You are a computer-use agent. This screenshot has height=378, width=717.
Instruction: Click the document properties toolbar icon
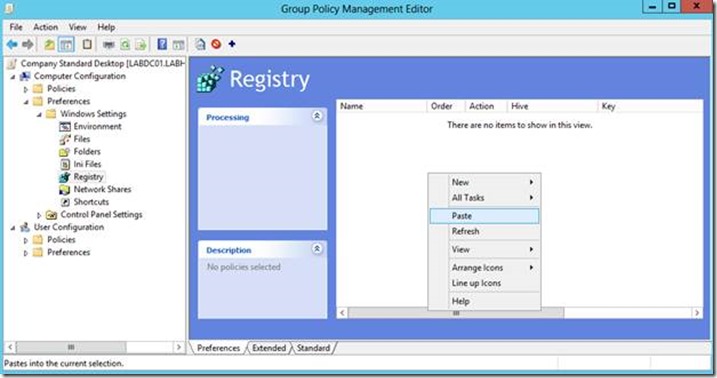coord(200,44)
